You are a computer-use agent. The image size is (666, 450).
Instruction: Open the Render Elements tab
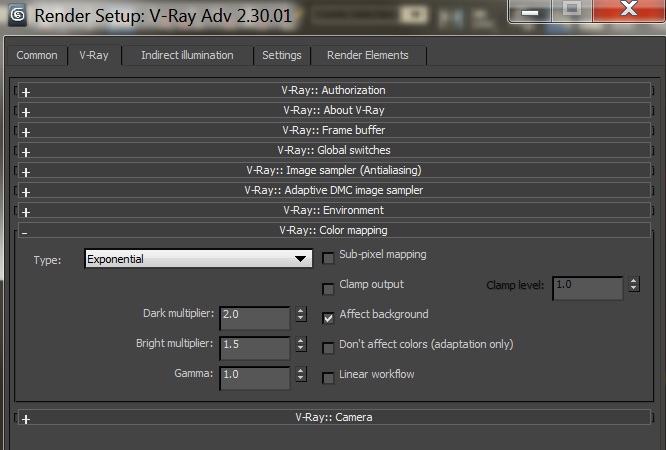pos(368,55)
